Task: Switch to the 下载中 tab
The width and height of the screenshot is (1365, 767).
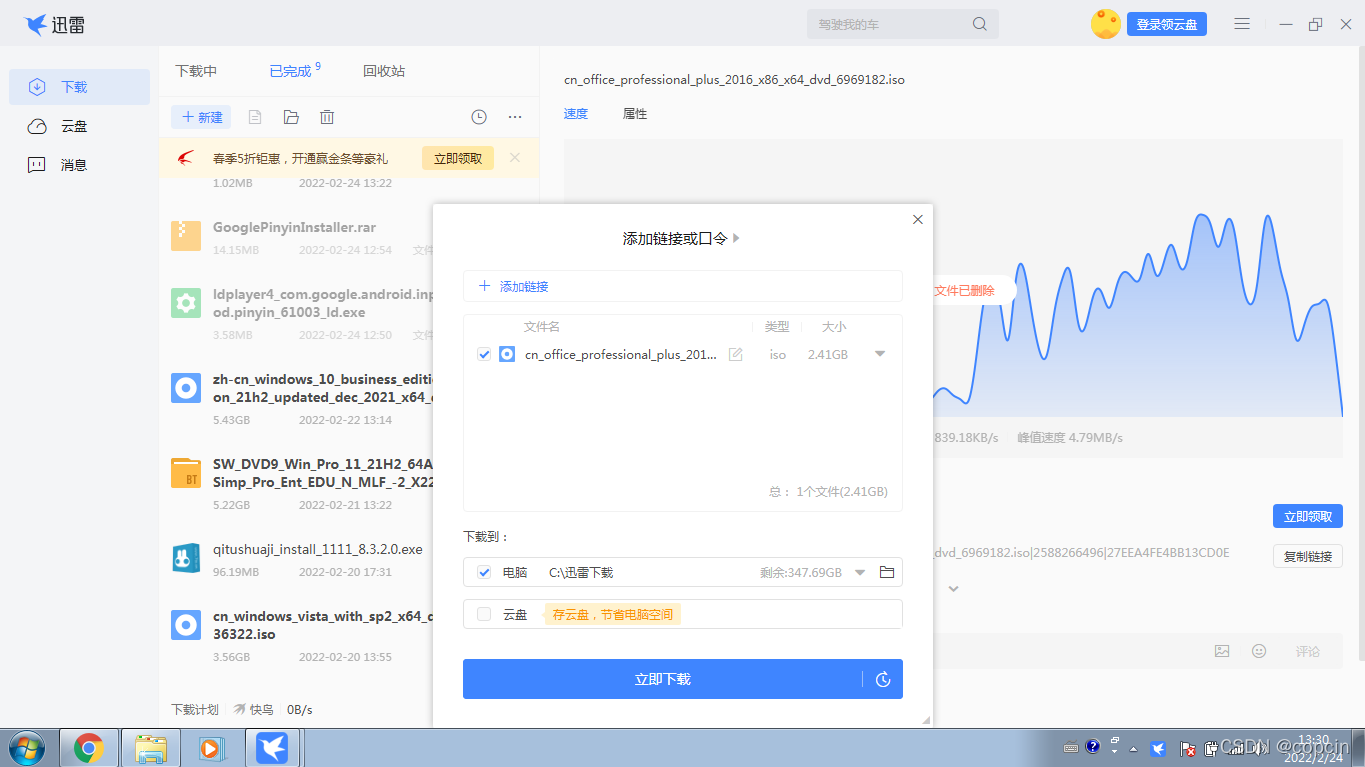Action: click(x=196, y=71)
